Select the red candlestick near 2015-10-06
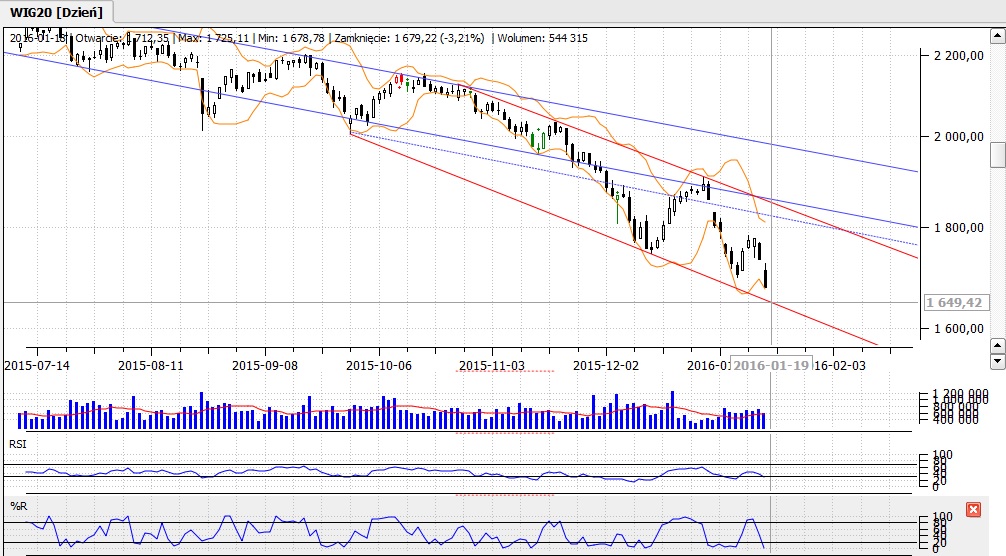Viewport: 1006px width, 556px height. click(x=403, y=81)
